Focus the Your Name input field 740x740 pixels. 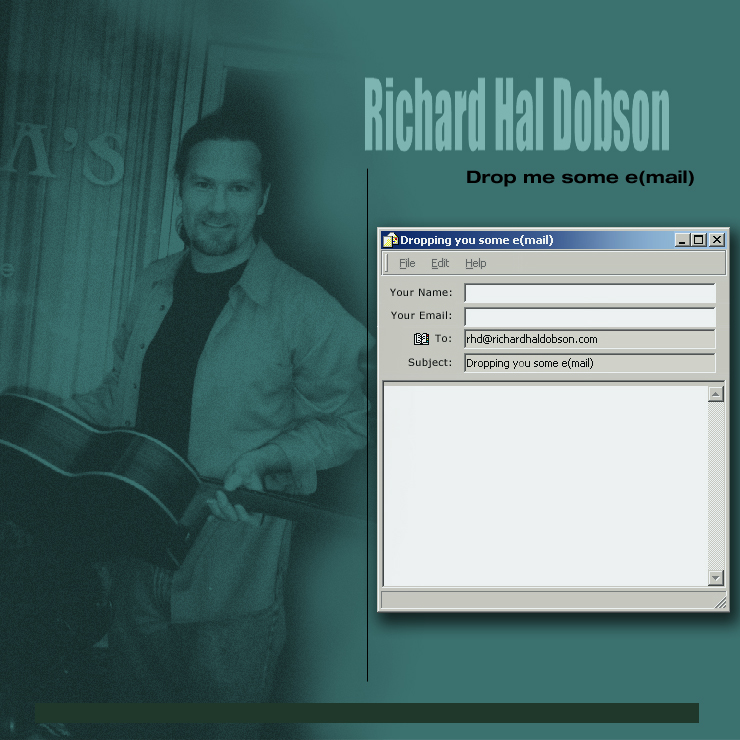(x=590, y=293)
